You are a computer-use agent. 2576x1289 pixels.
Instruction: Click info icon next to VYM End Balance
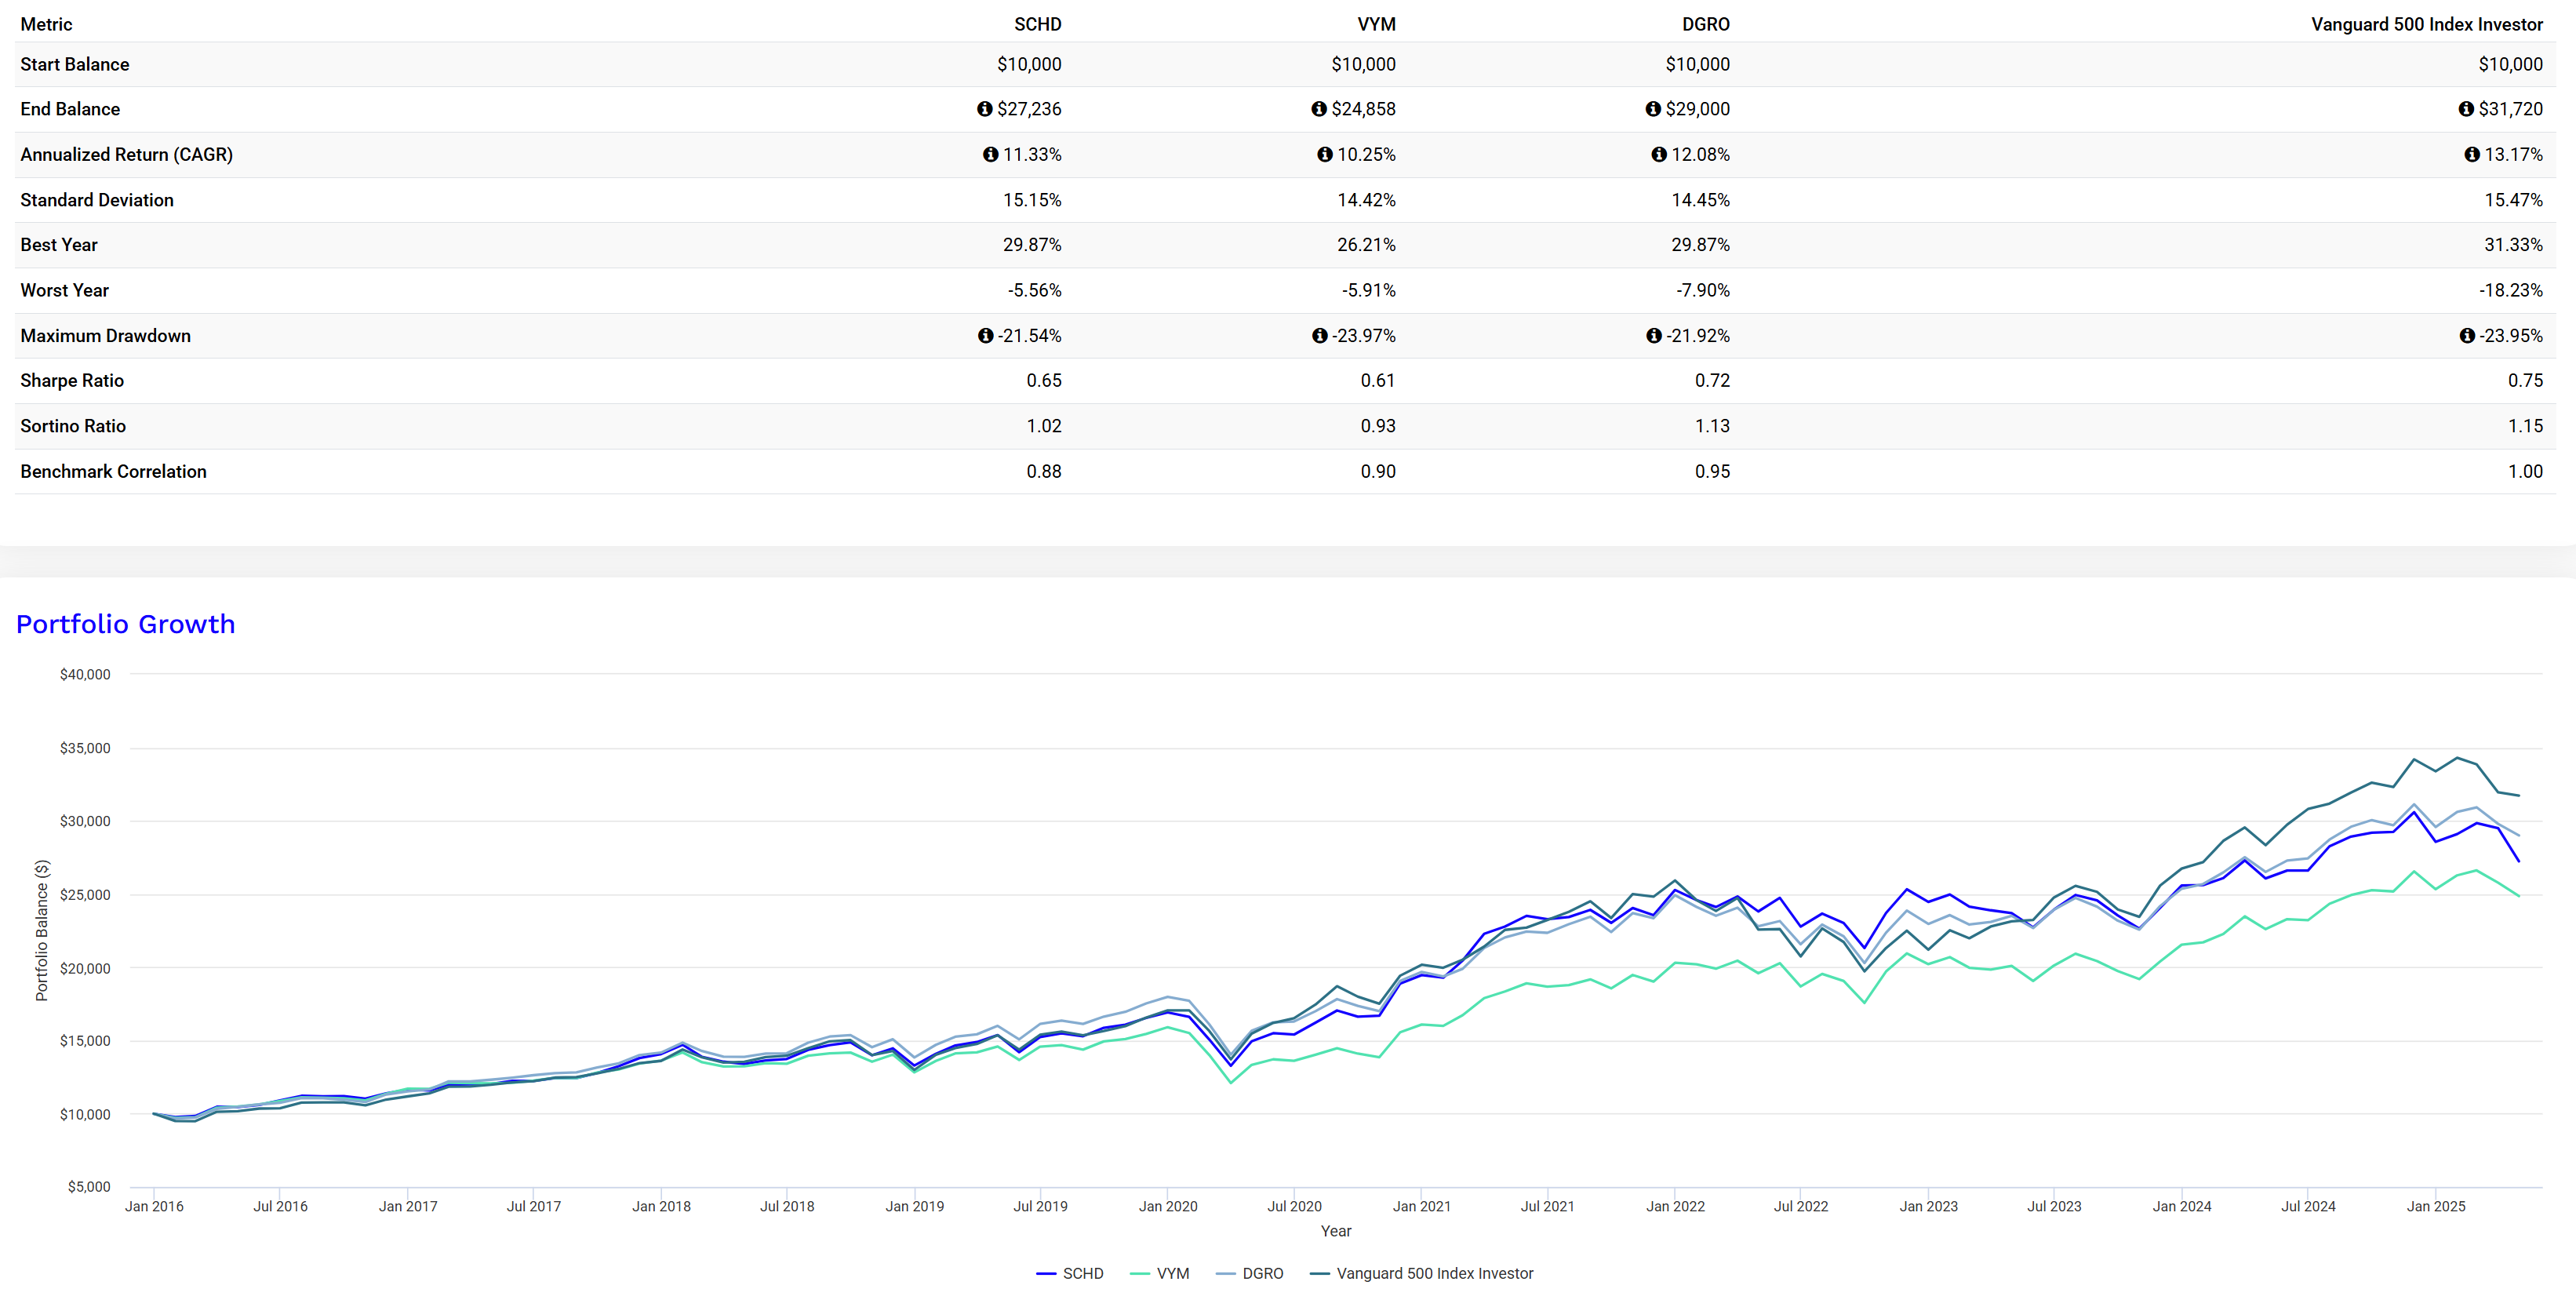pos(1319,109)
